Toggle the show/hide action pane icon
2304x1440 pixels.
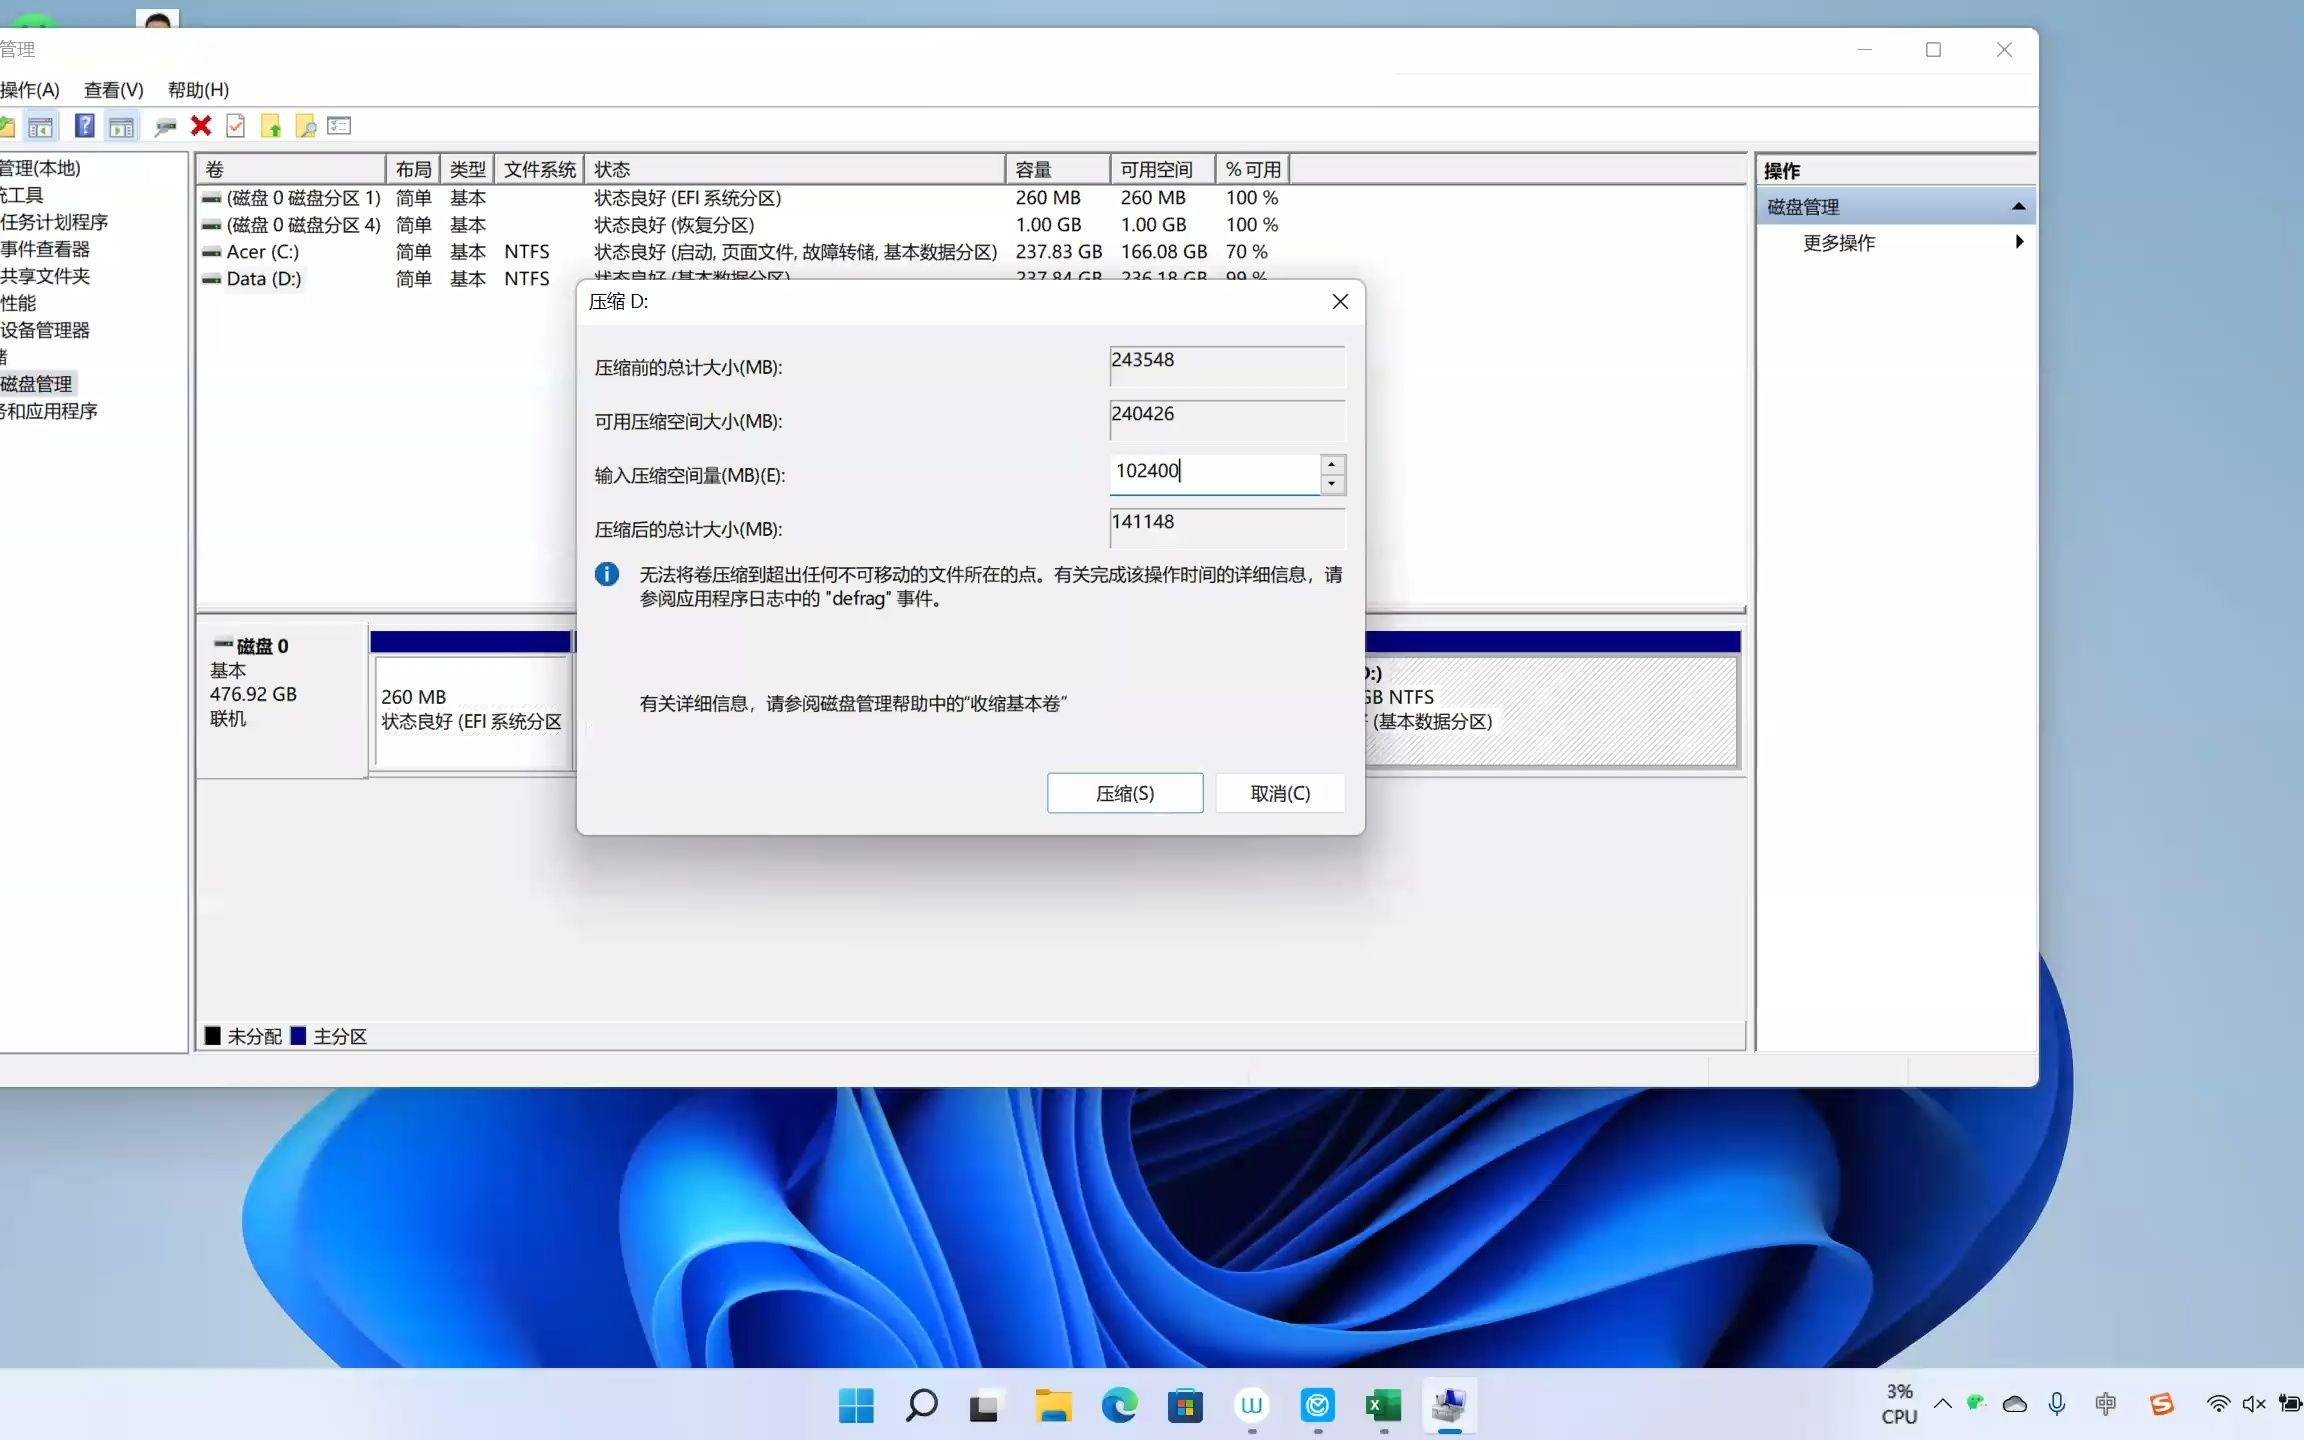tap(121, 126)
